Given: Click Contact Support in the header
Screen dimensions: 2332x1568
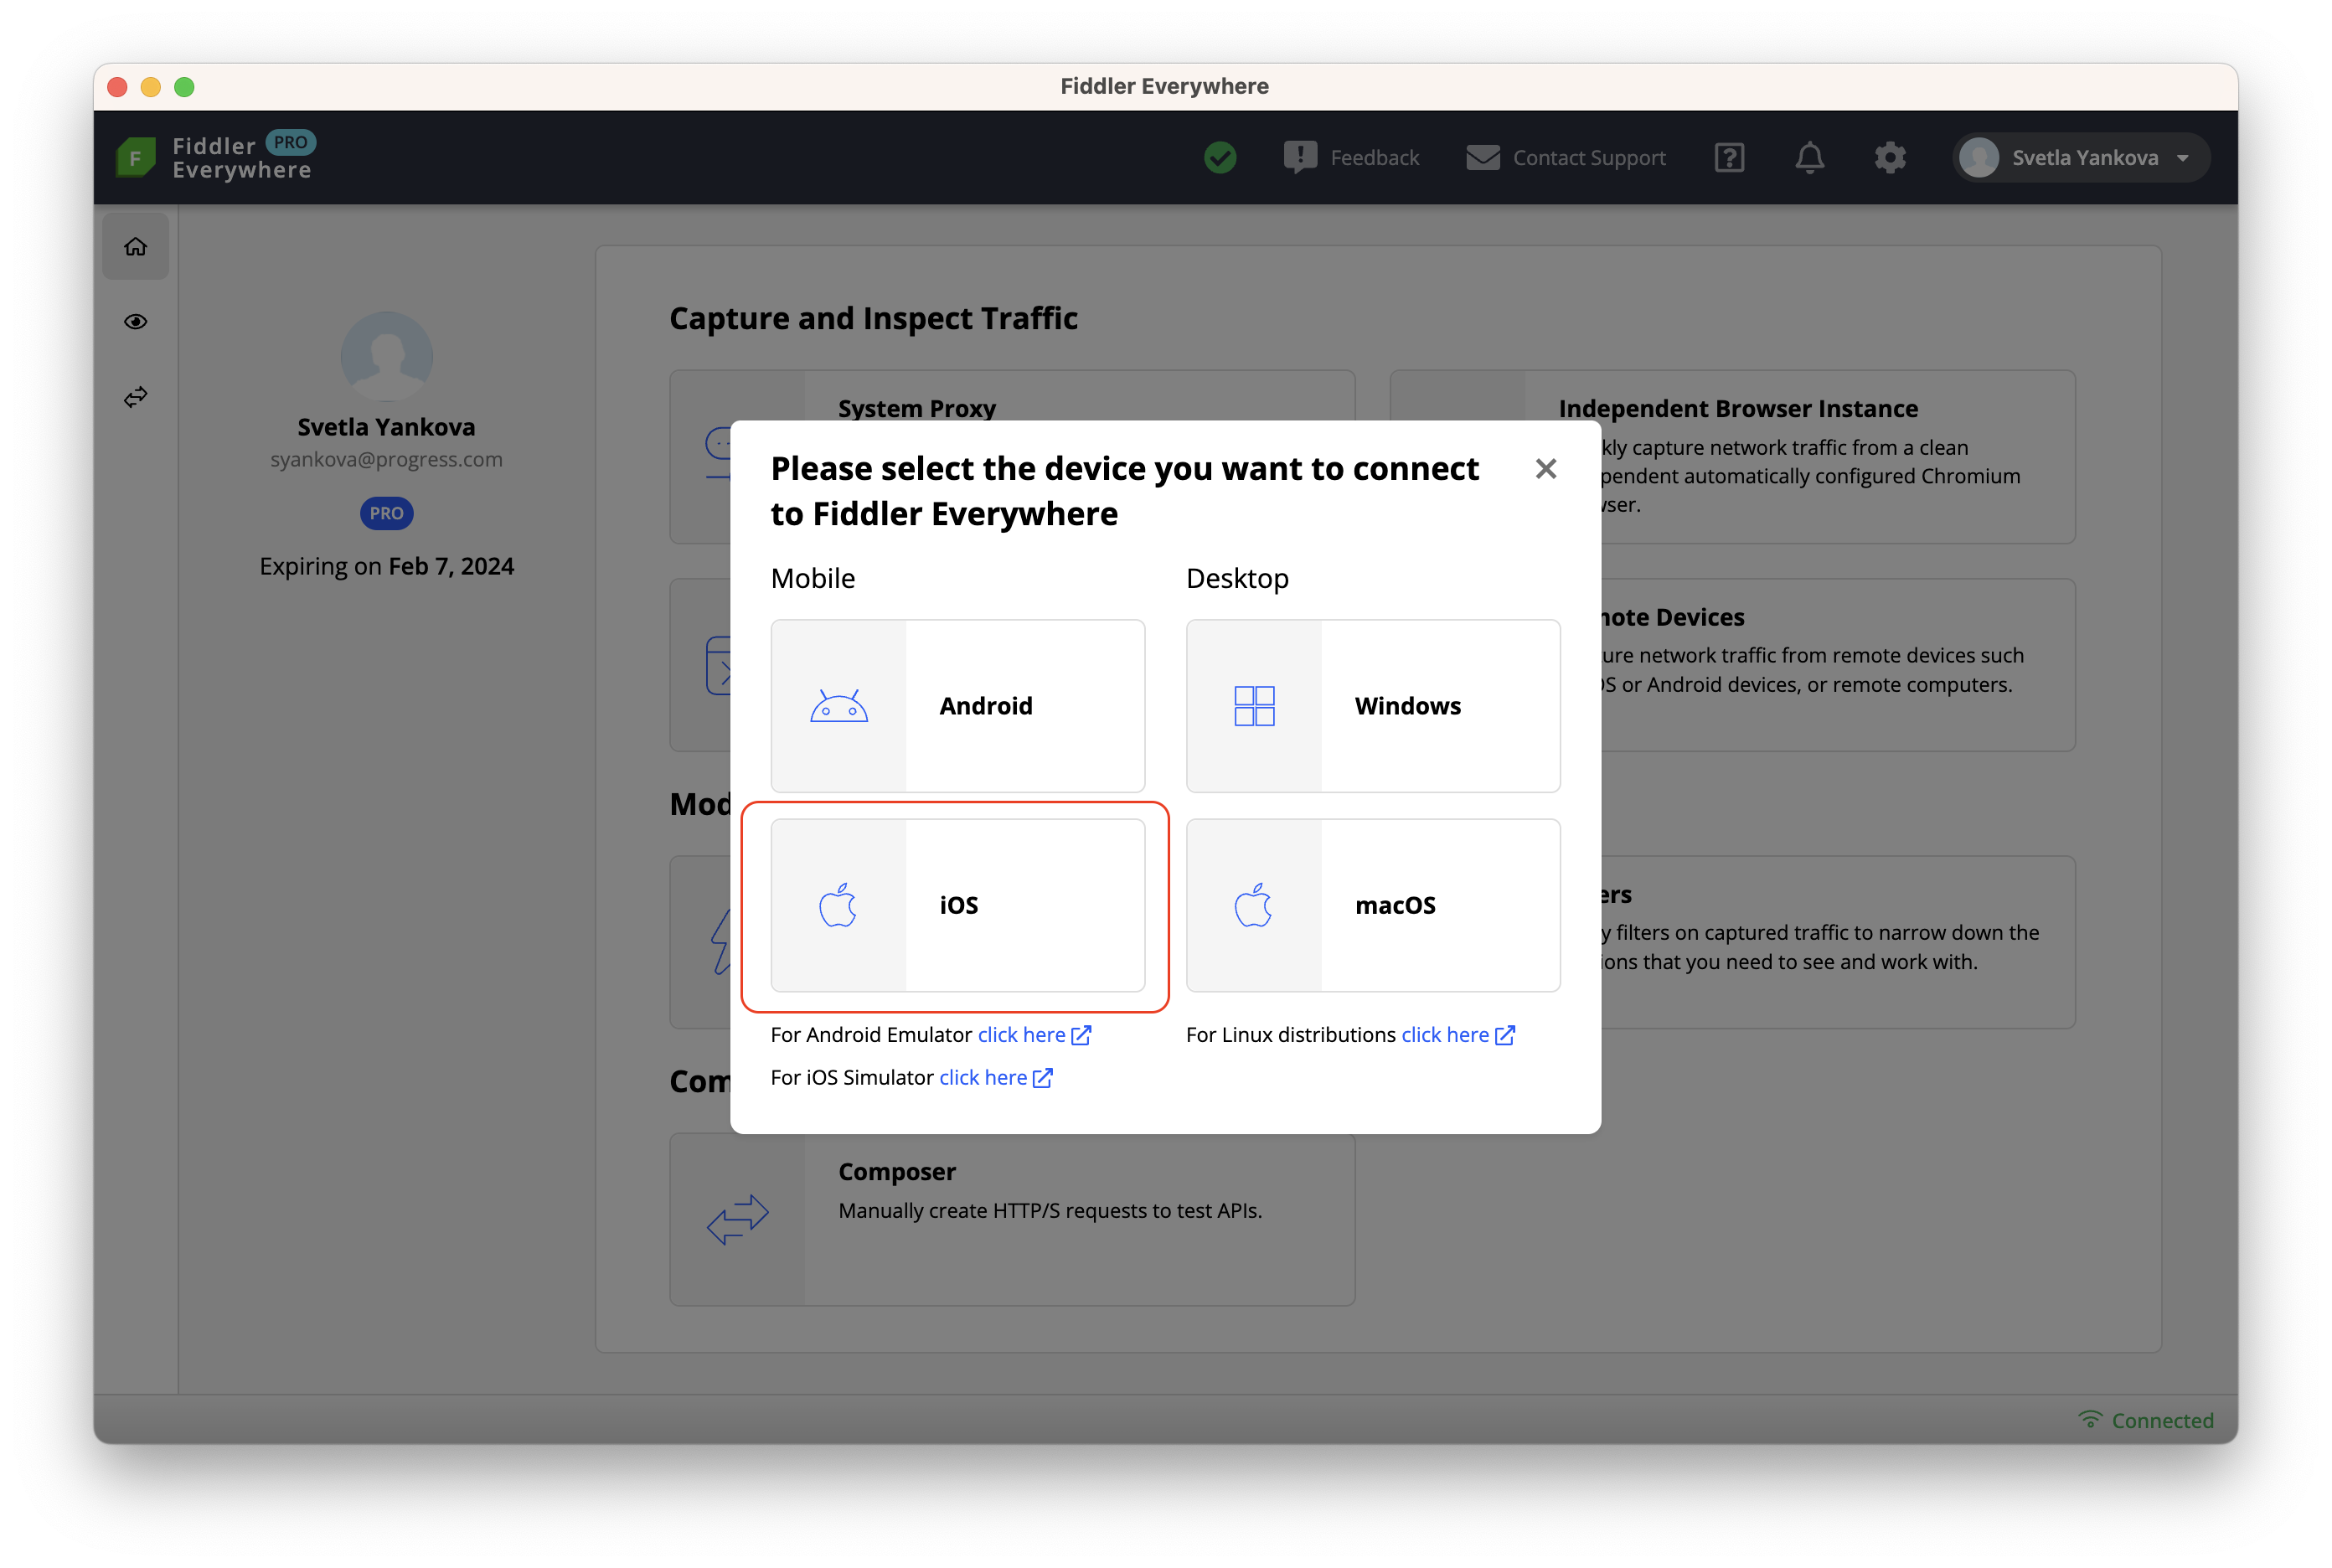Looking at the screenshot, I should pyautogui.click(x=1566, y=158).
